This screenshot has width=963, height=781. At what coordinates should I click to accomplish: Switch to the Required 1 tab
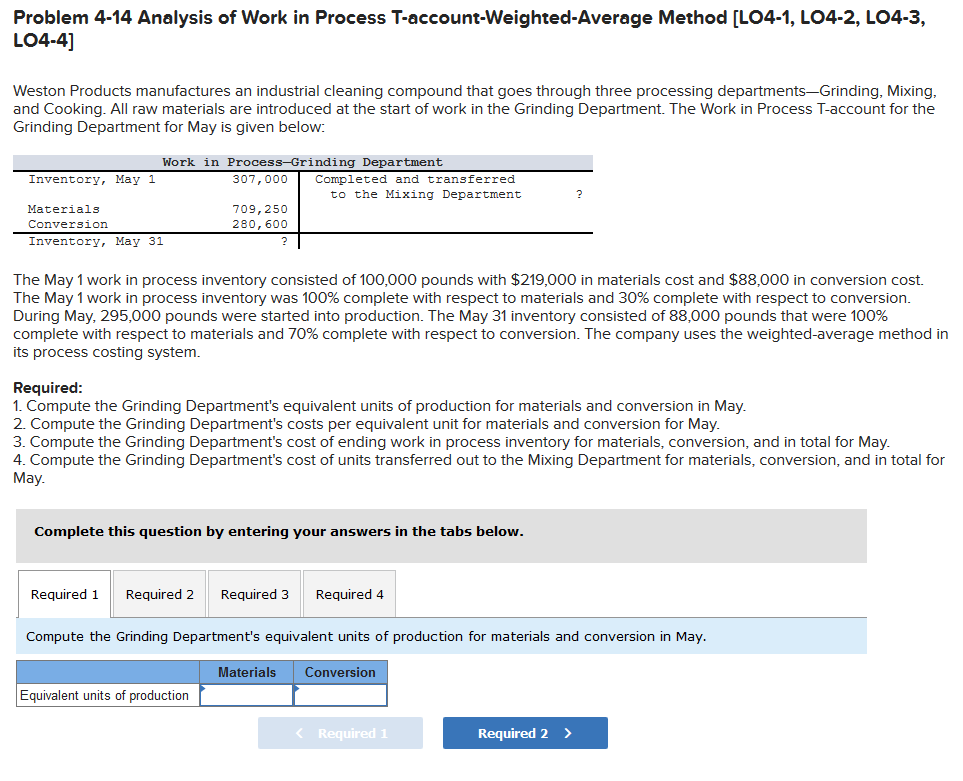(x=64, y=593)
